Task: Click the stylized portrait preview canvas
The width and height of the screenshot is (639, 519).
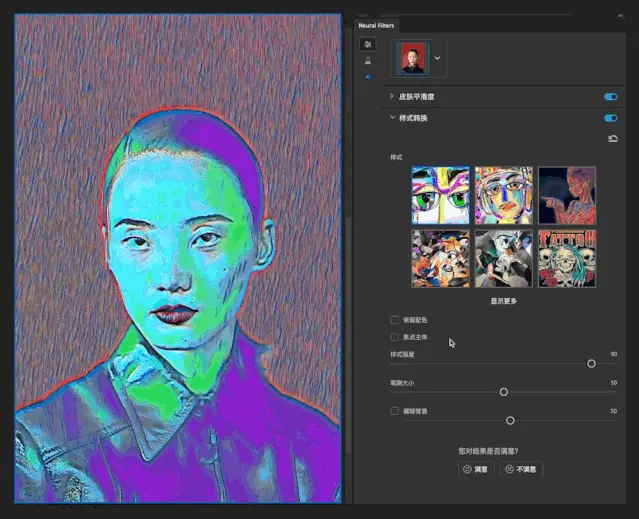Action: tap(178, 259)
